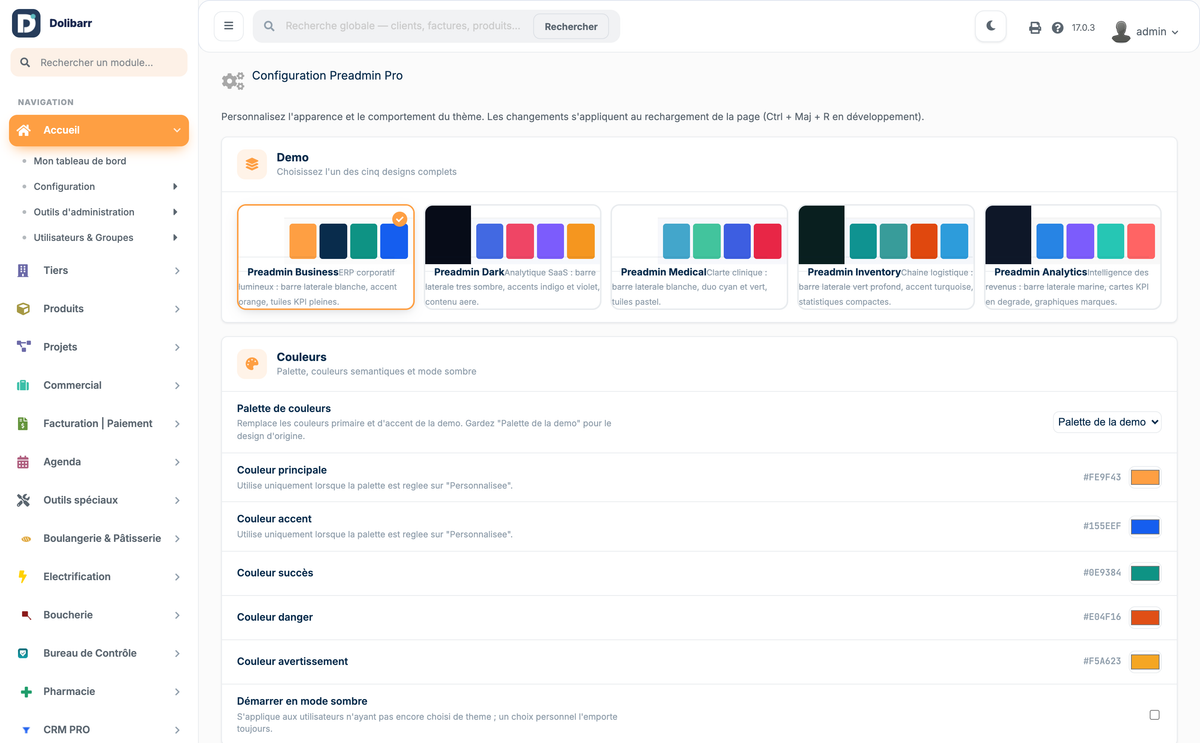Click the Rechercher button
This screenshot has width=1200, height=743.
point(571,27)
